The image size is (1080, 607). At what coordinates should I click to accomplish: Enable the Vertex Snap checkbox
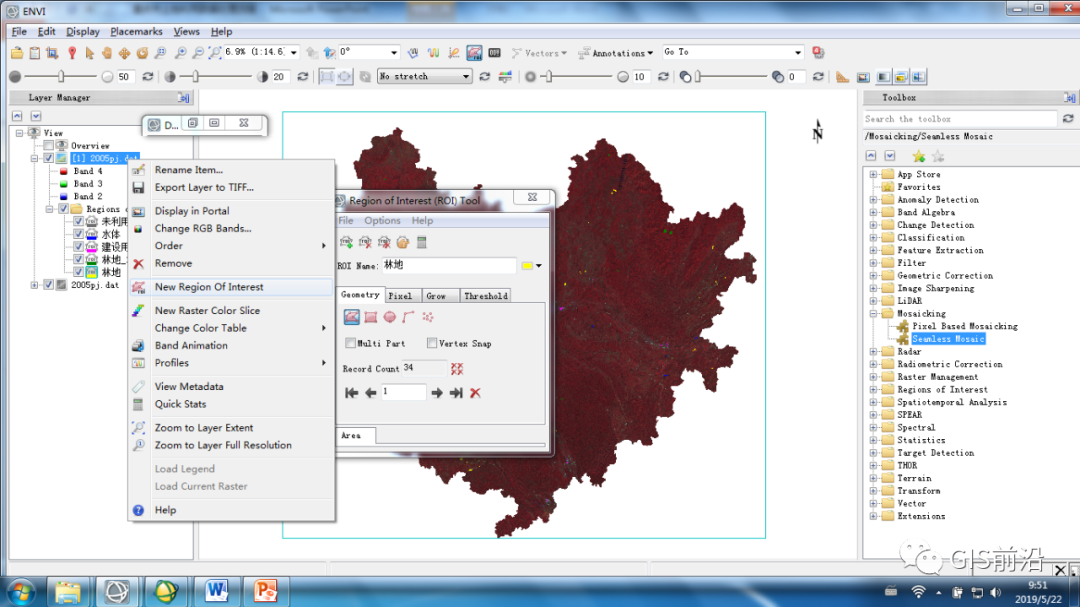point(432,343)
